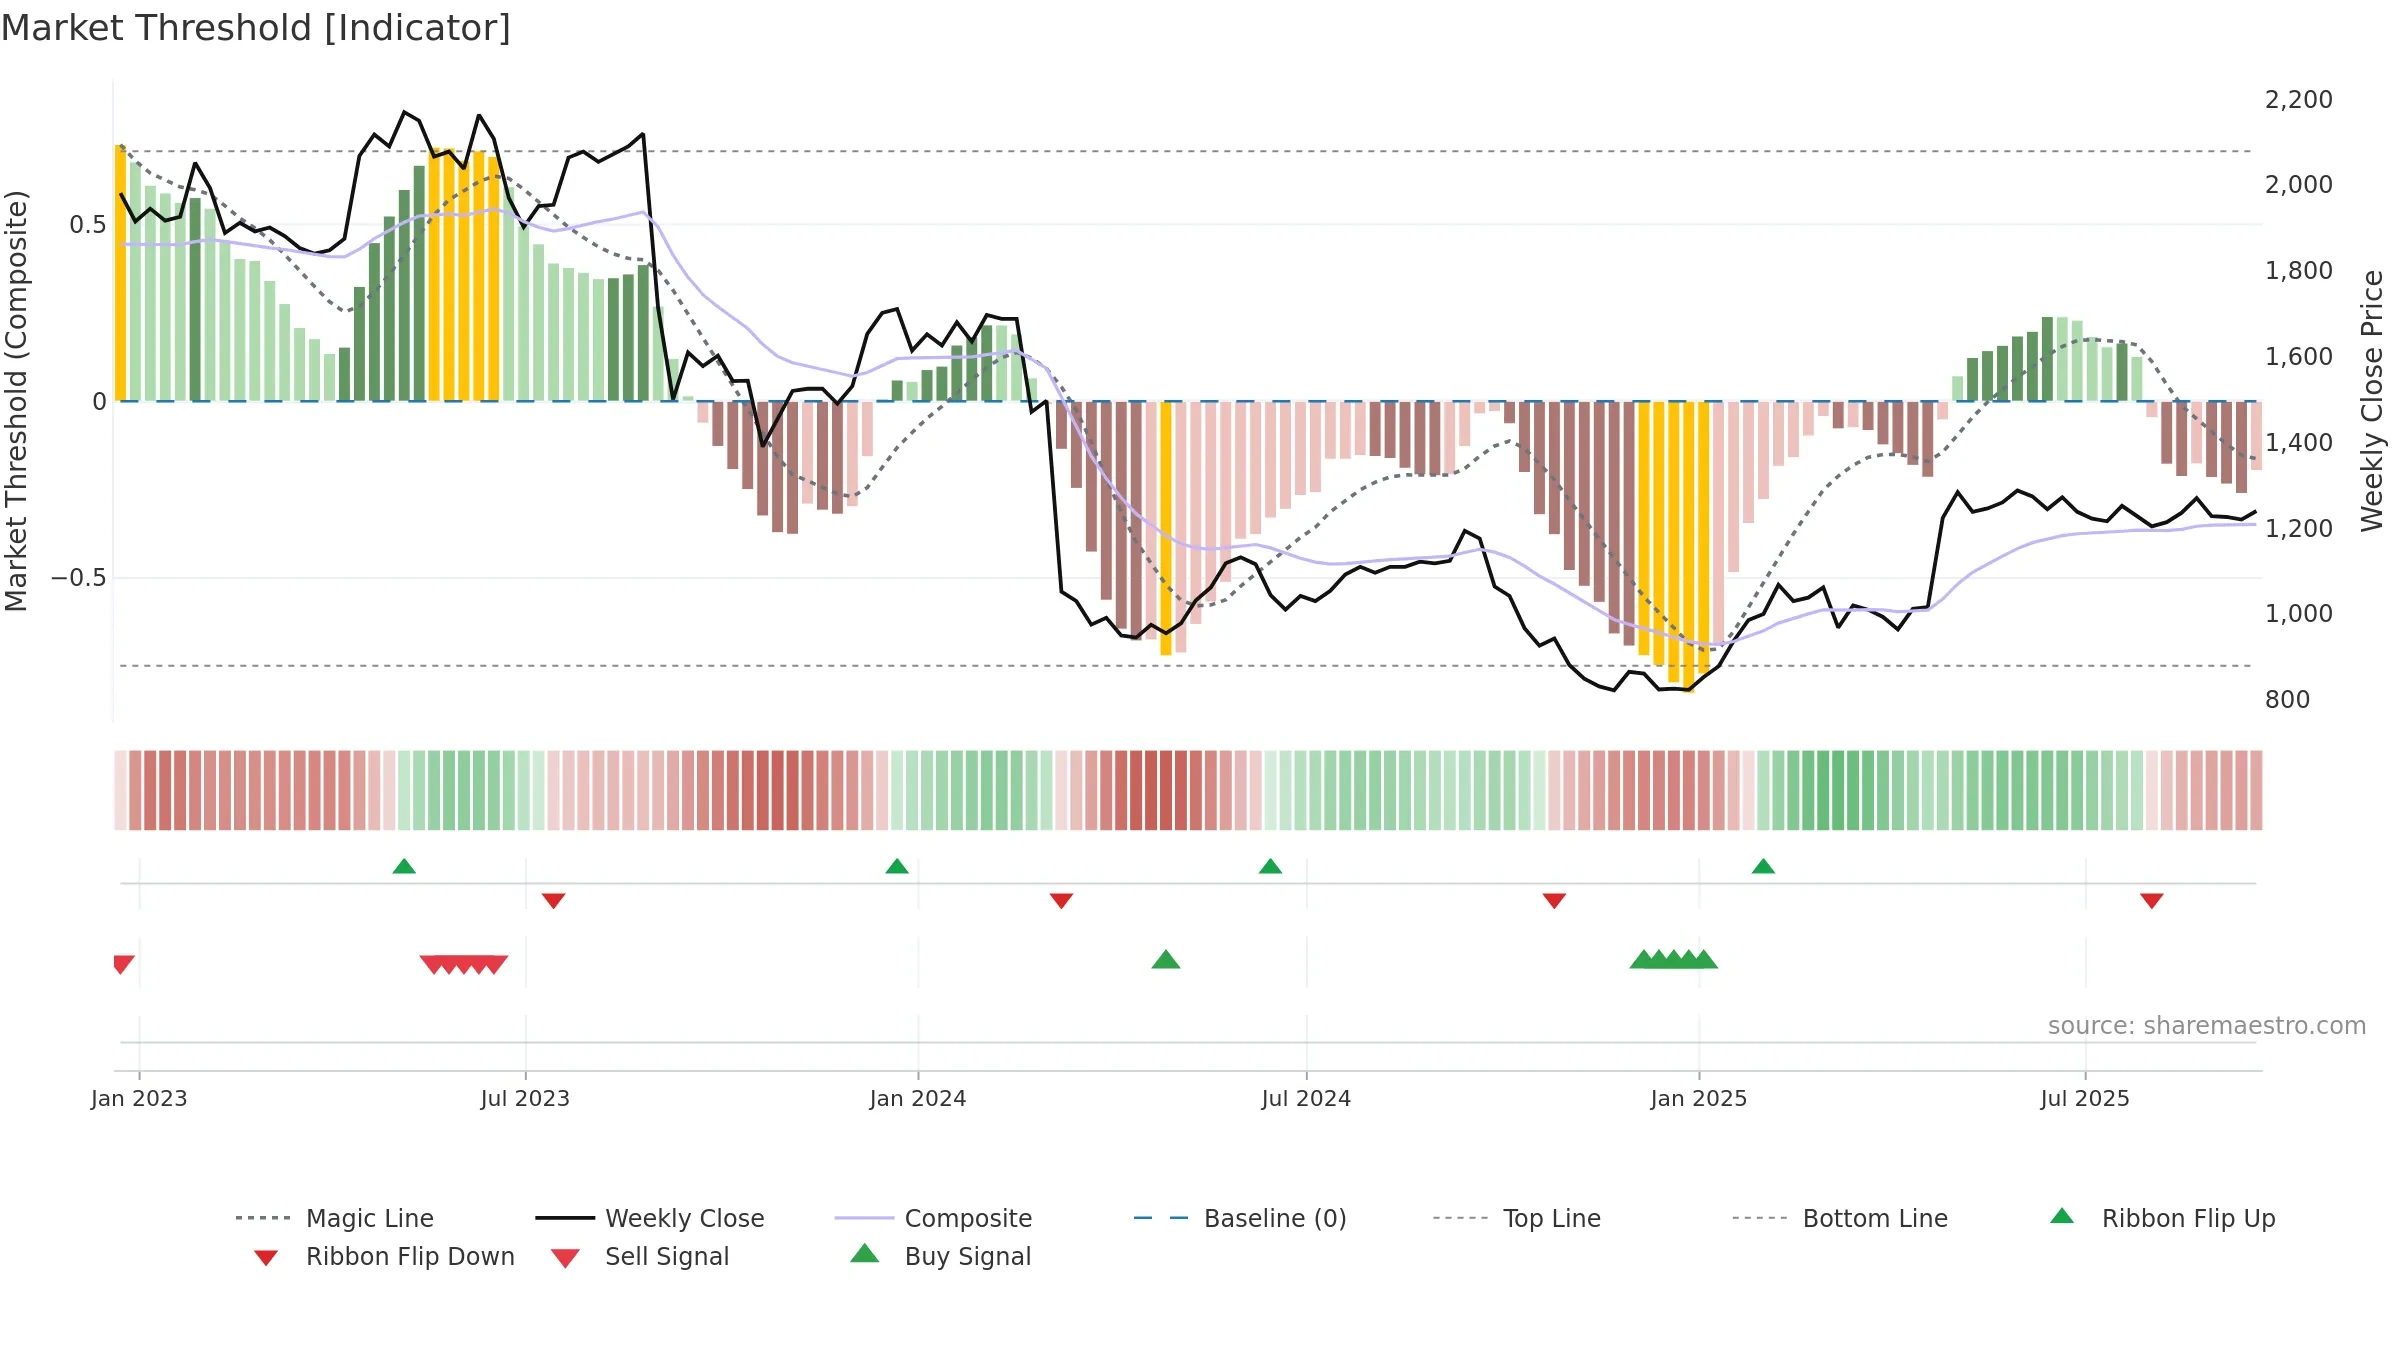Screen dimensions: 2400x1350
Task: Click the Ribbon Flip Up marker before July 2023
Action: 404,866
